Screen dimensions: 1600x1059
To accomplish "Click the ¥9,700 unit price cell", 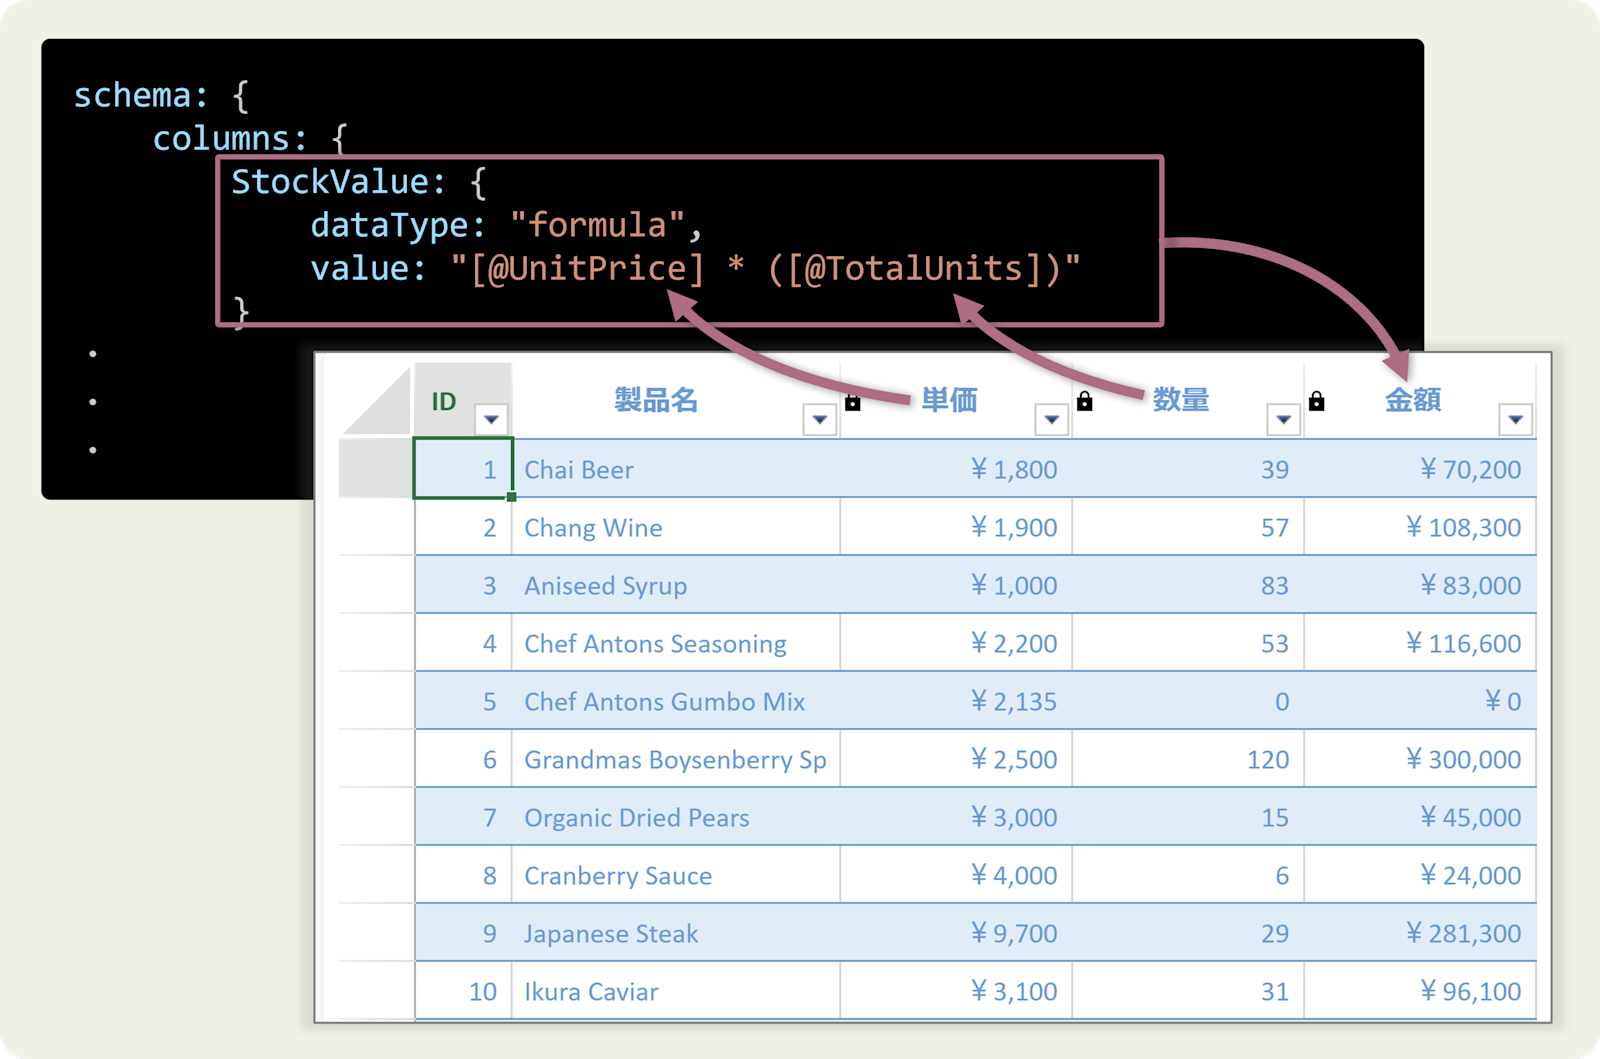I will (956, 933).
